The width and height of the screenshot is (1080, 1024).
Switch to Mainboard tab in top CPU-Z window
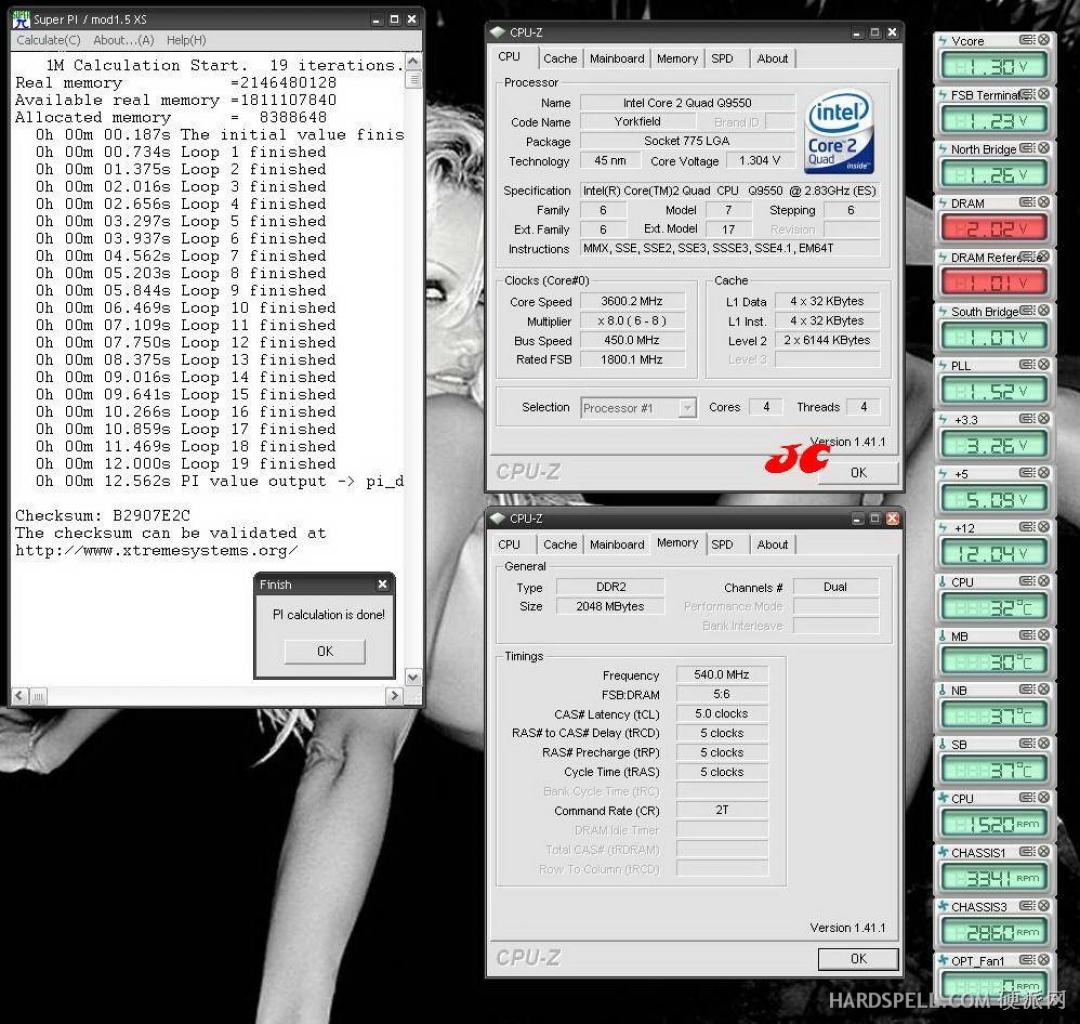[617, 59]
